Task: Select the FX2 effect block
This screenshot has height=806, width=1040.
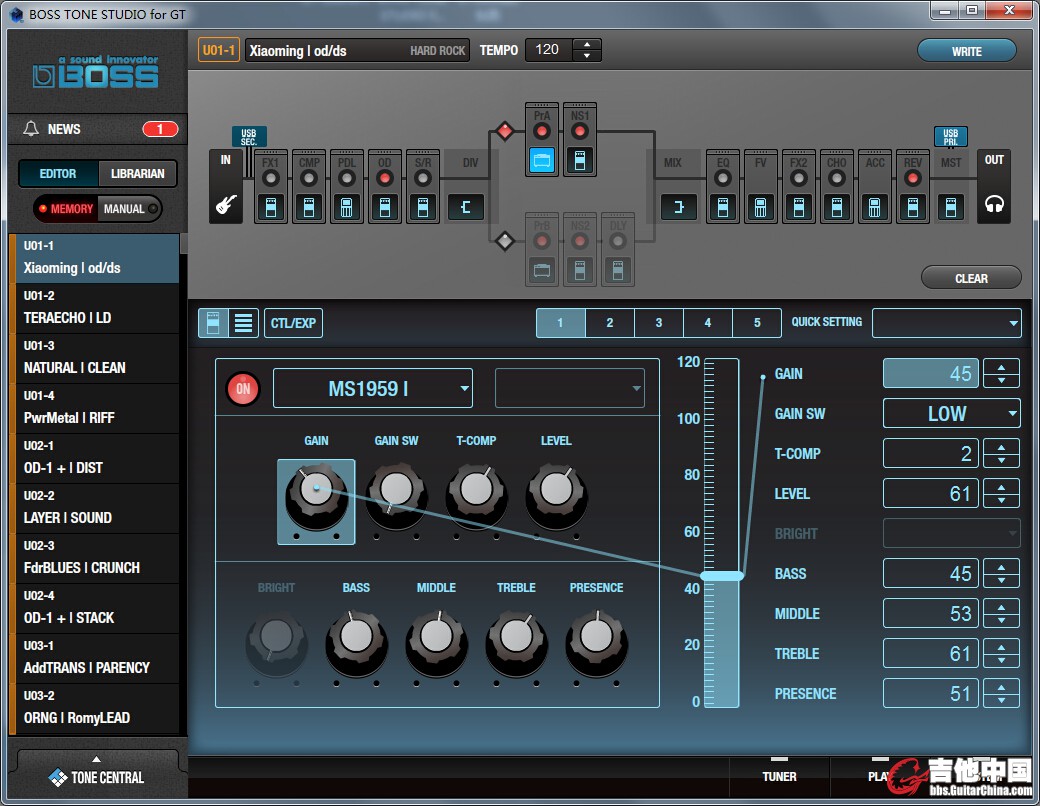Action: 799,186
